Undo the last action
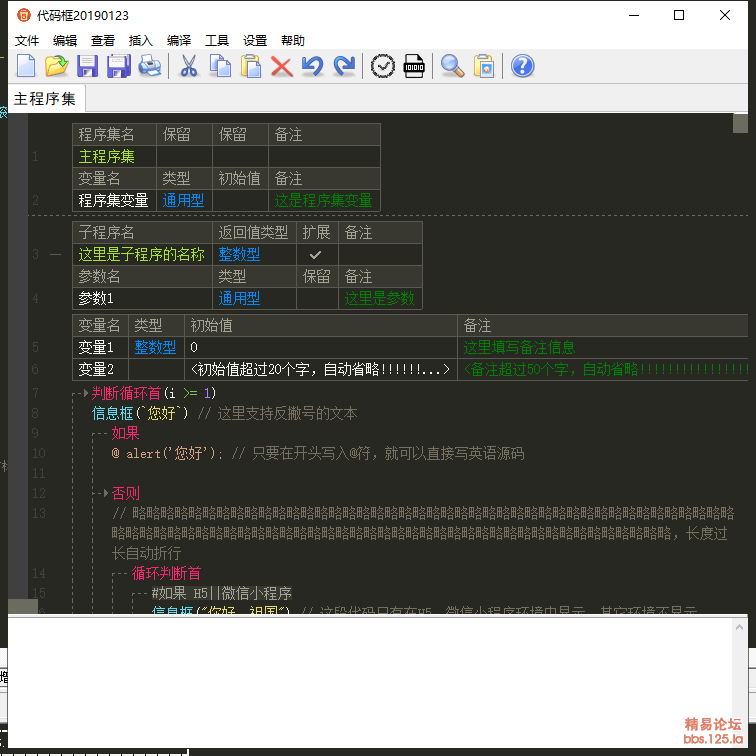 (312, 66)
